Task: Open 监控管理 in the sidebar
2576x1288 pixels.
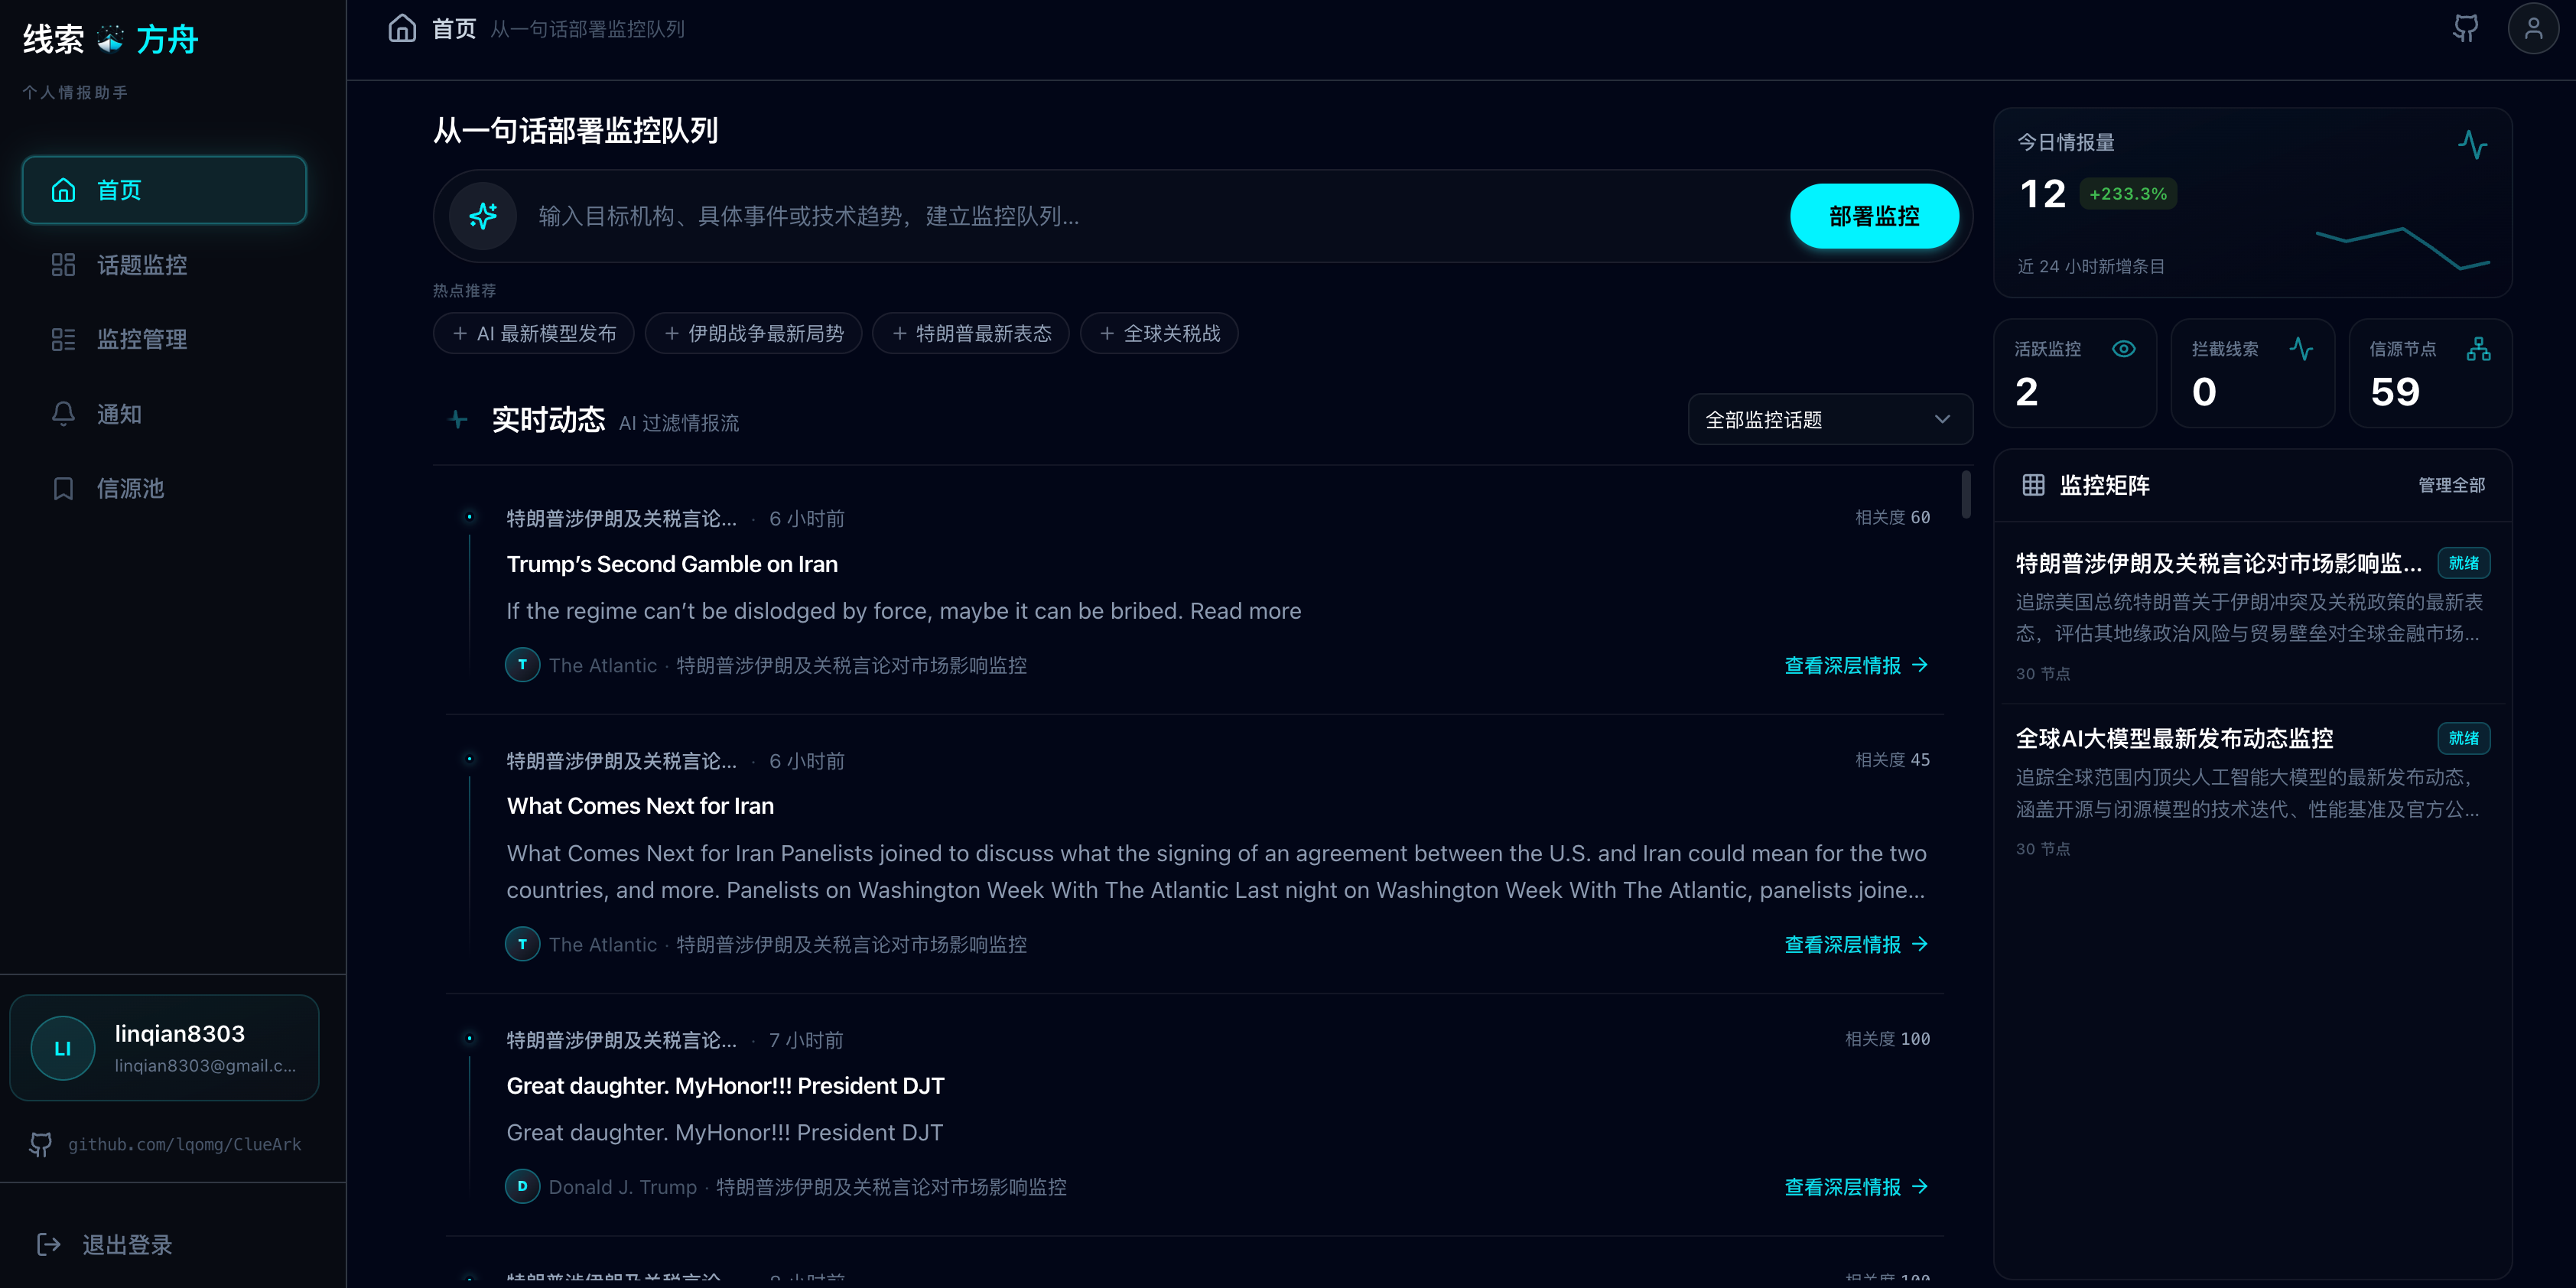Action: click(x=164, y=339)
